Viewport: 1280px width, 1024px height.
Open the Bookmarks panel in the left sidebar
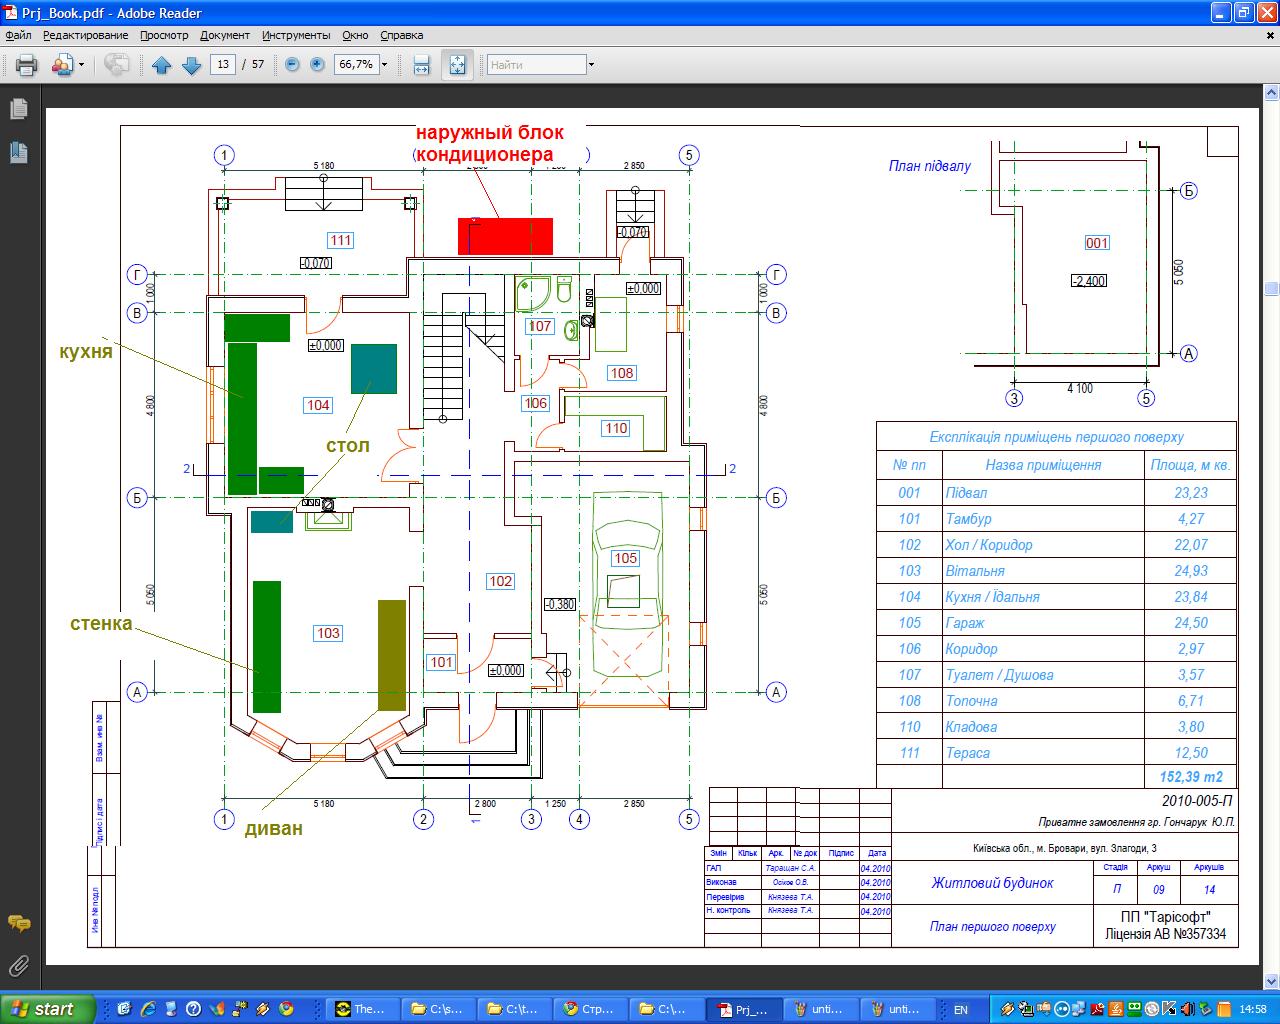[18, 152]
